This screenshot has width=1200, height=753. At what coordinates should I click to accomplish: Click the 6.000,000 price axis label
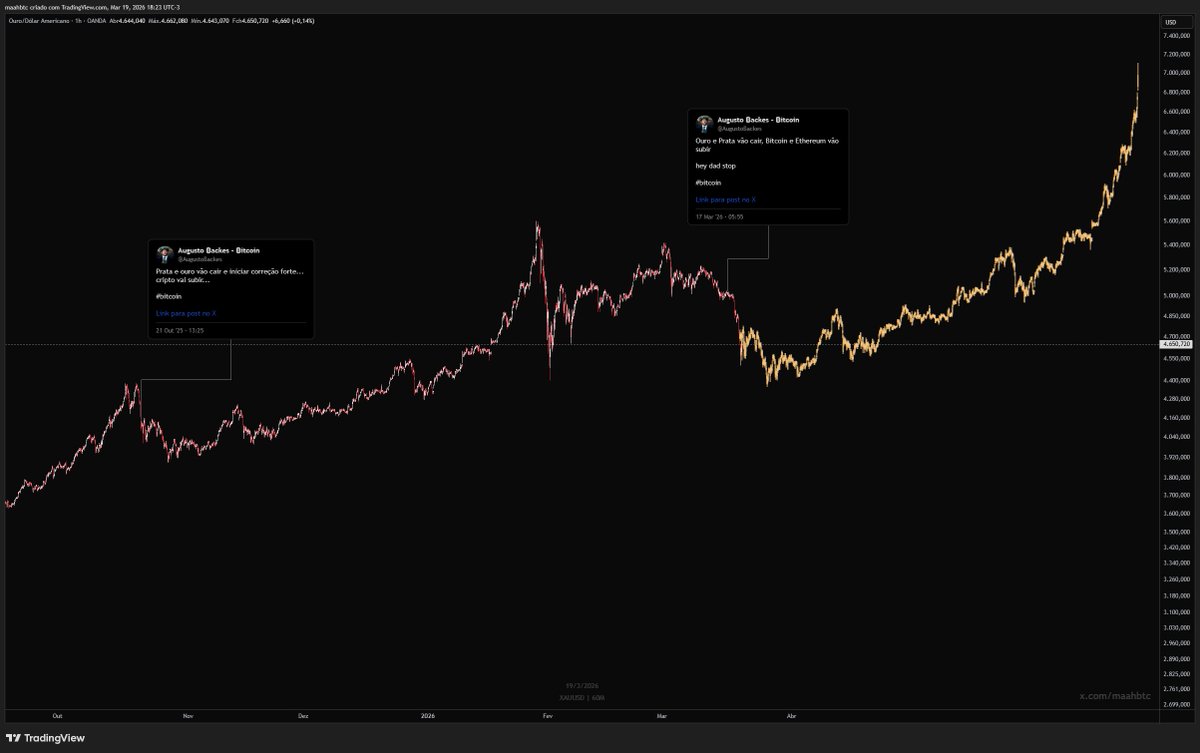tap(1175, 175)
